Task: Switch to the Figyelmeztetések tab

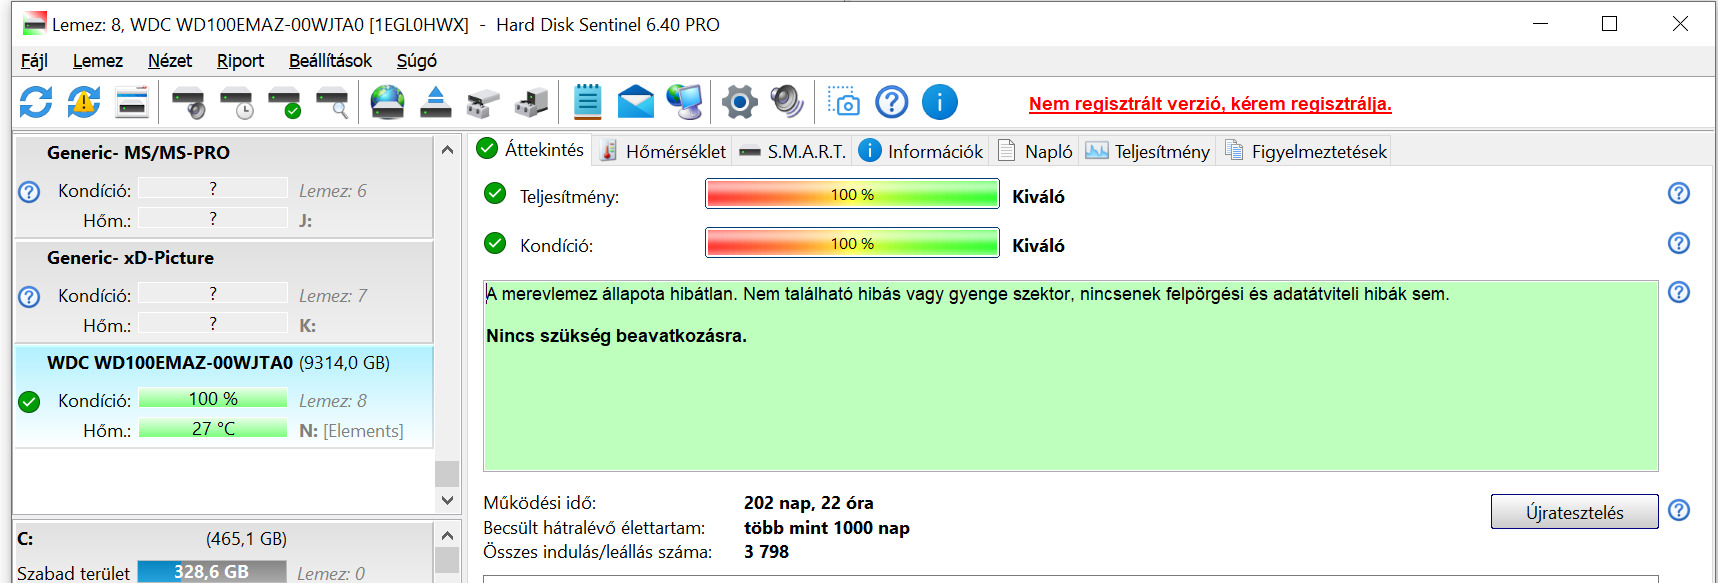Action: (x=1305, y=151)
